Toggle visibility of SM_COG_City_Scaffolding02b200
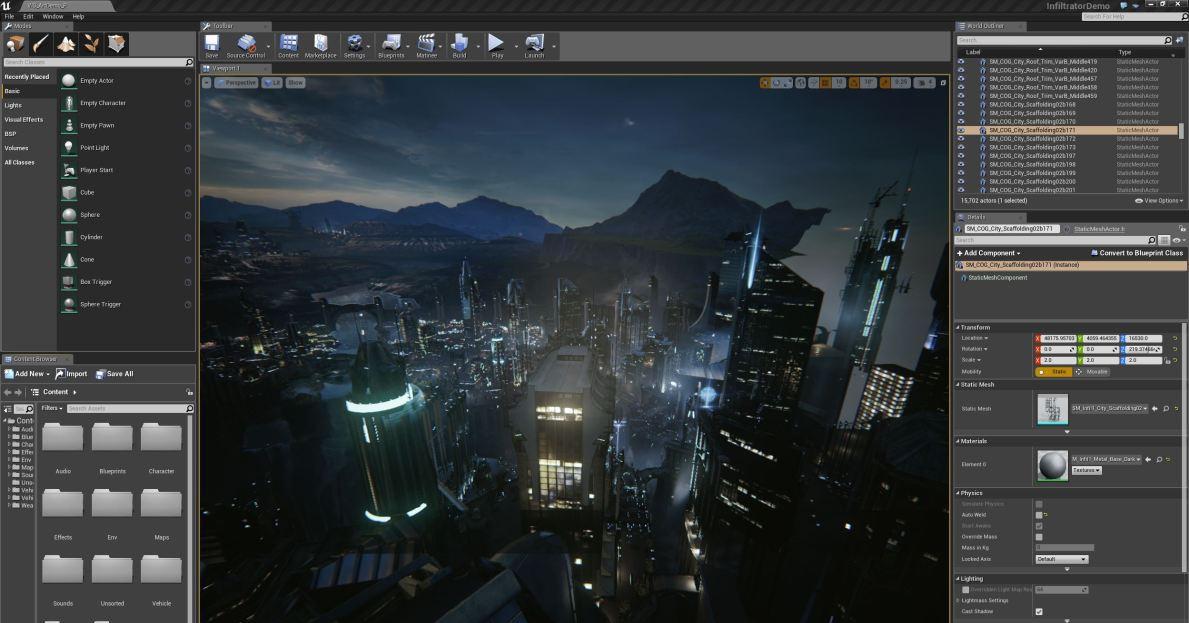The height and width of the screenshot is (623, 1189). 961,182
